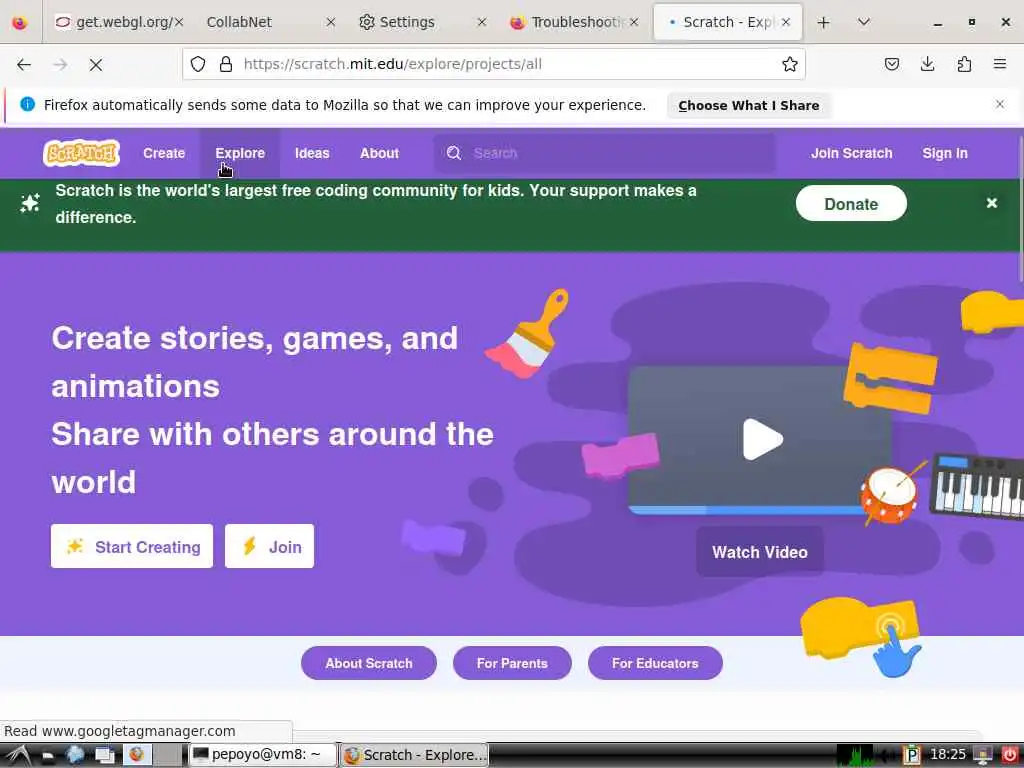Click the Firefox View icon
The width and height of the screenshot is (1024, 768).
(20, 22)
